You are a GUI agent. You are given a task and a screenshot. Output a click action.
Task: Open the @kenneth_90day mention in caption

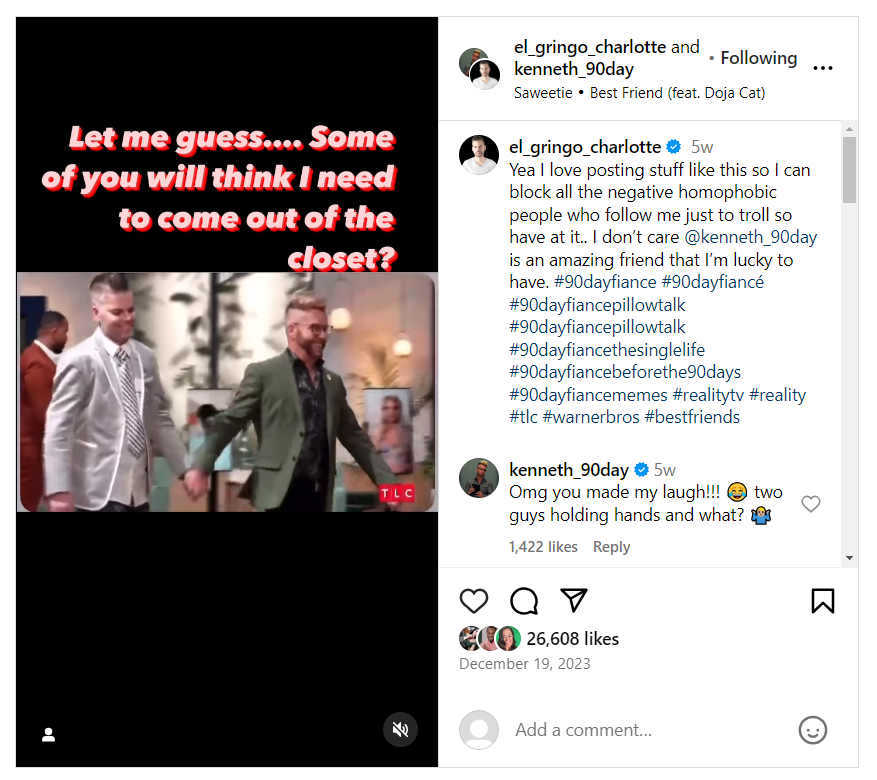coord(755,237)
